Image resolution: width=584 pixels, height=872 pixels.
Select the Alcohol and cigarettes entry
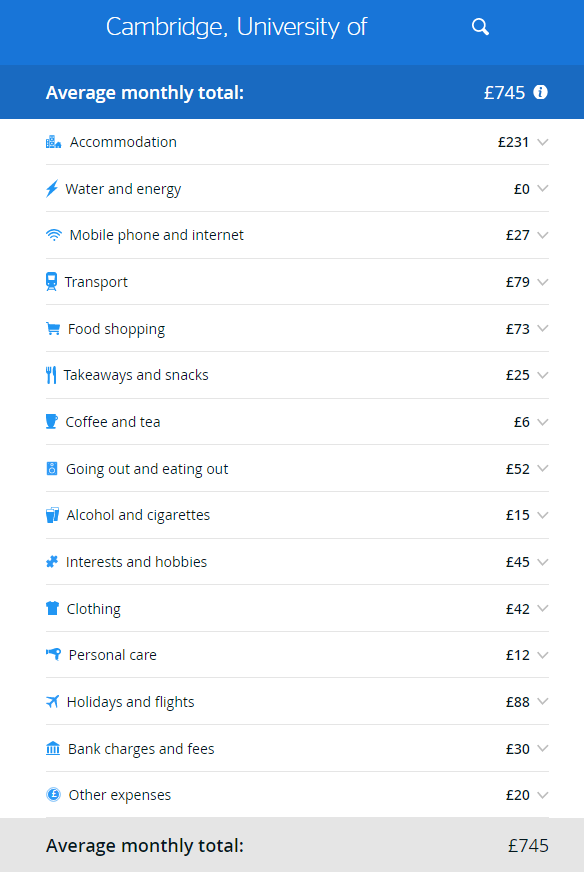tap(297, 515)
